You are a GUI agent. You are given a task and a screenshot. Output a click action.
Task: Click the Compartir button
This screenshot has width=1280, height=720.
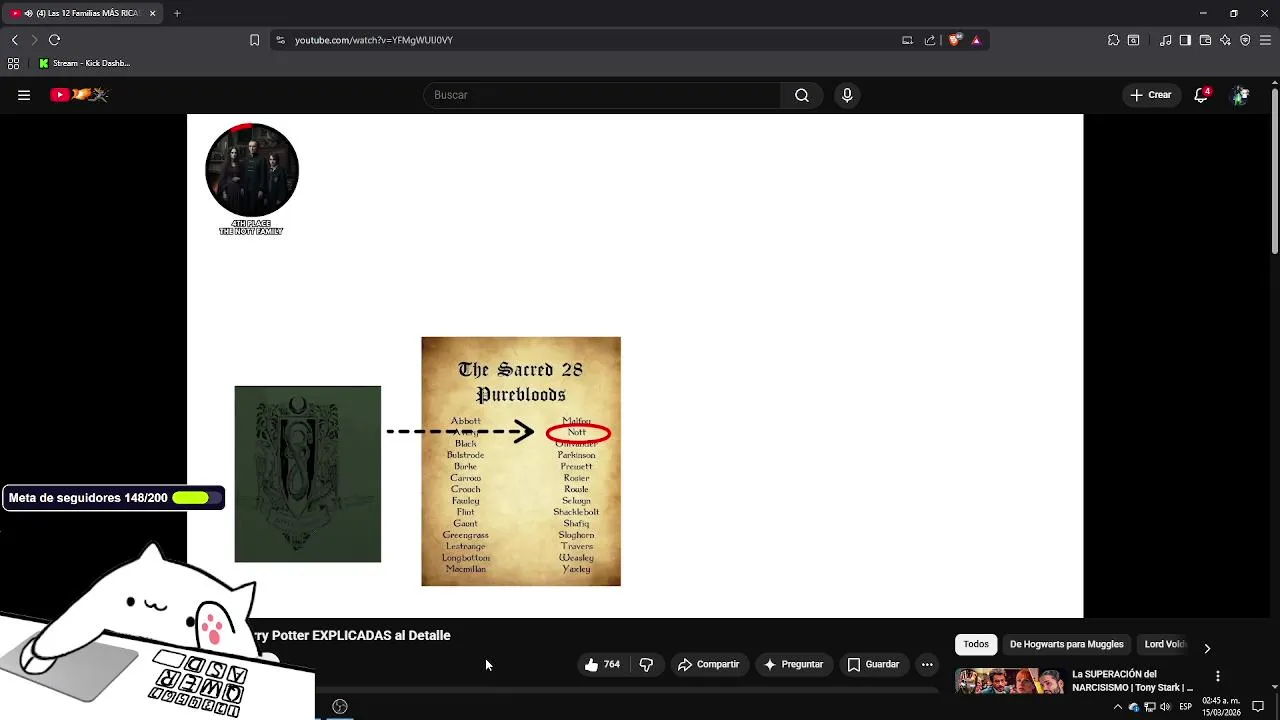(708, 664)
